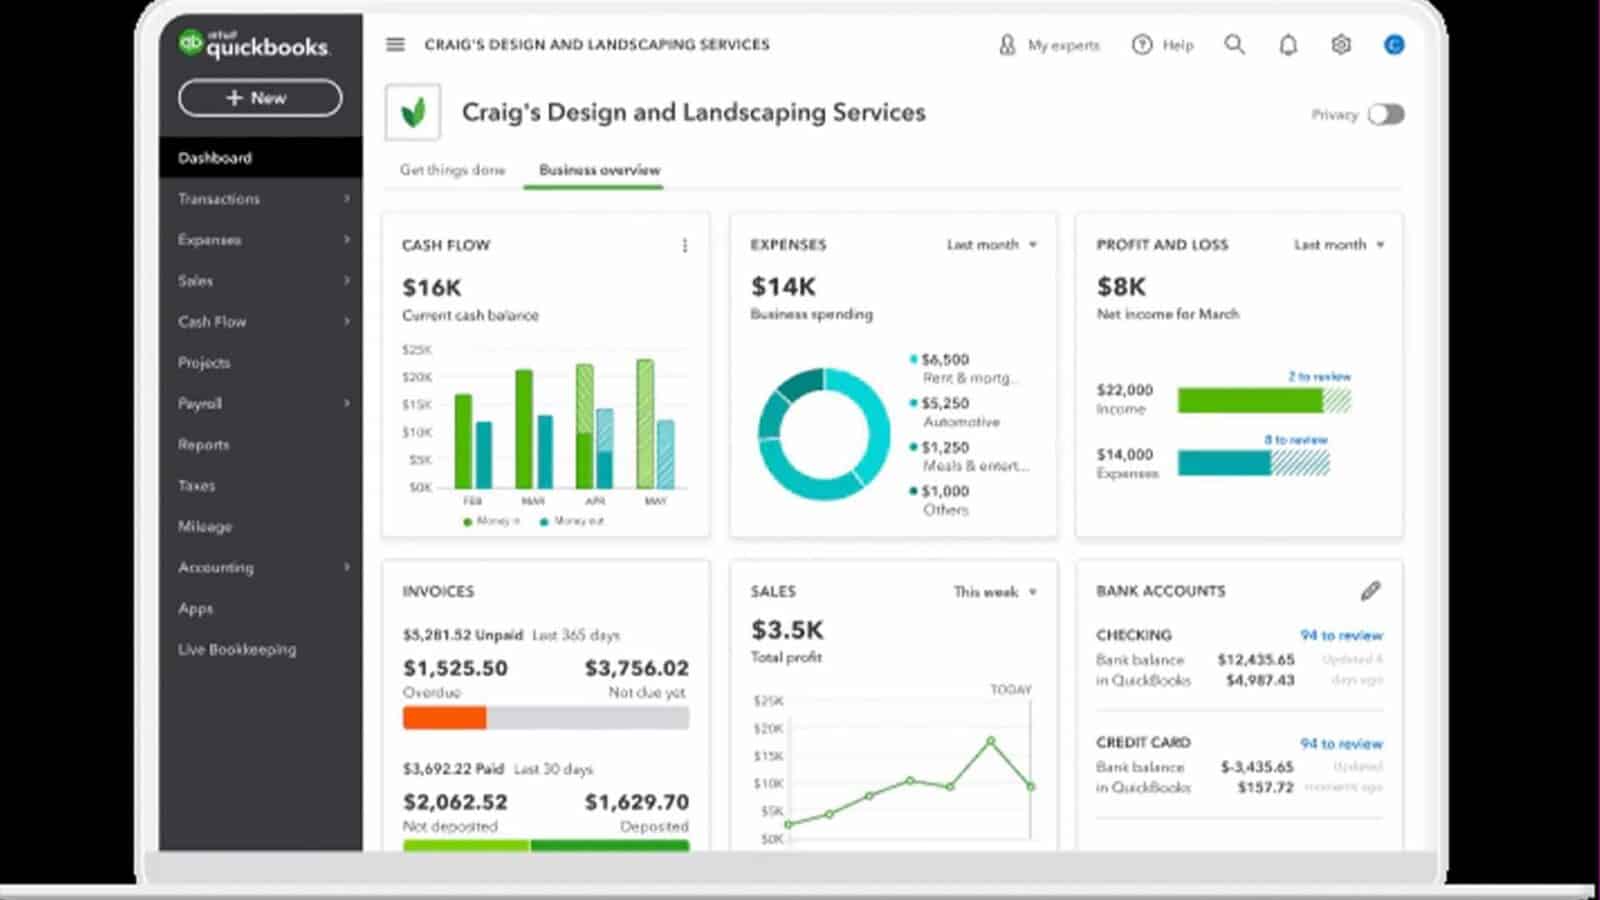
Task: Open Sales This week dropdown
Action: pyautogui.click(x=995, y=592)
